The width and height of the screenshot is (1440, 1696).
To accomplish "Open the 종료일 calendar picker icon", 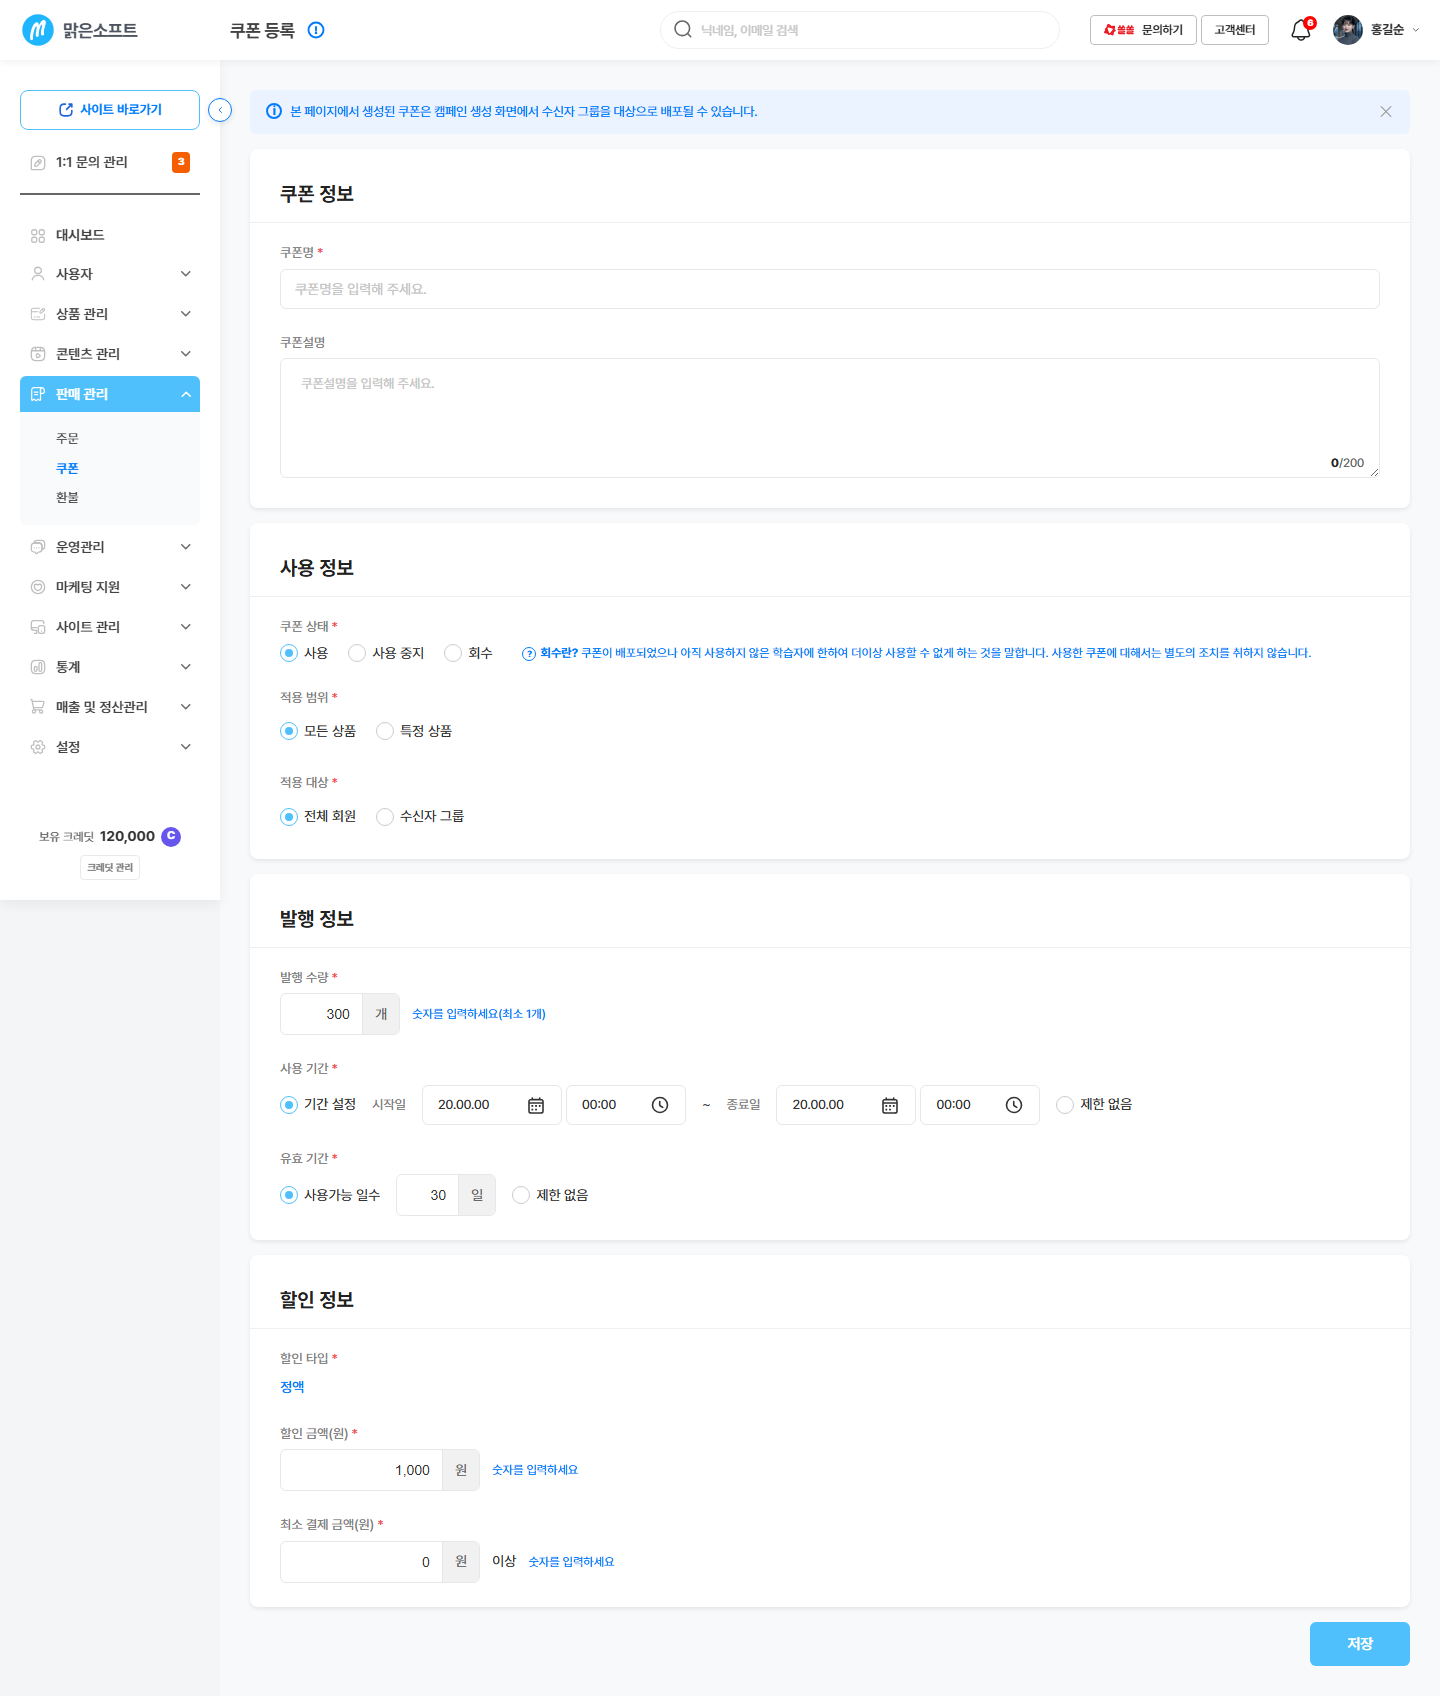I will click(x=890, y=1105).
